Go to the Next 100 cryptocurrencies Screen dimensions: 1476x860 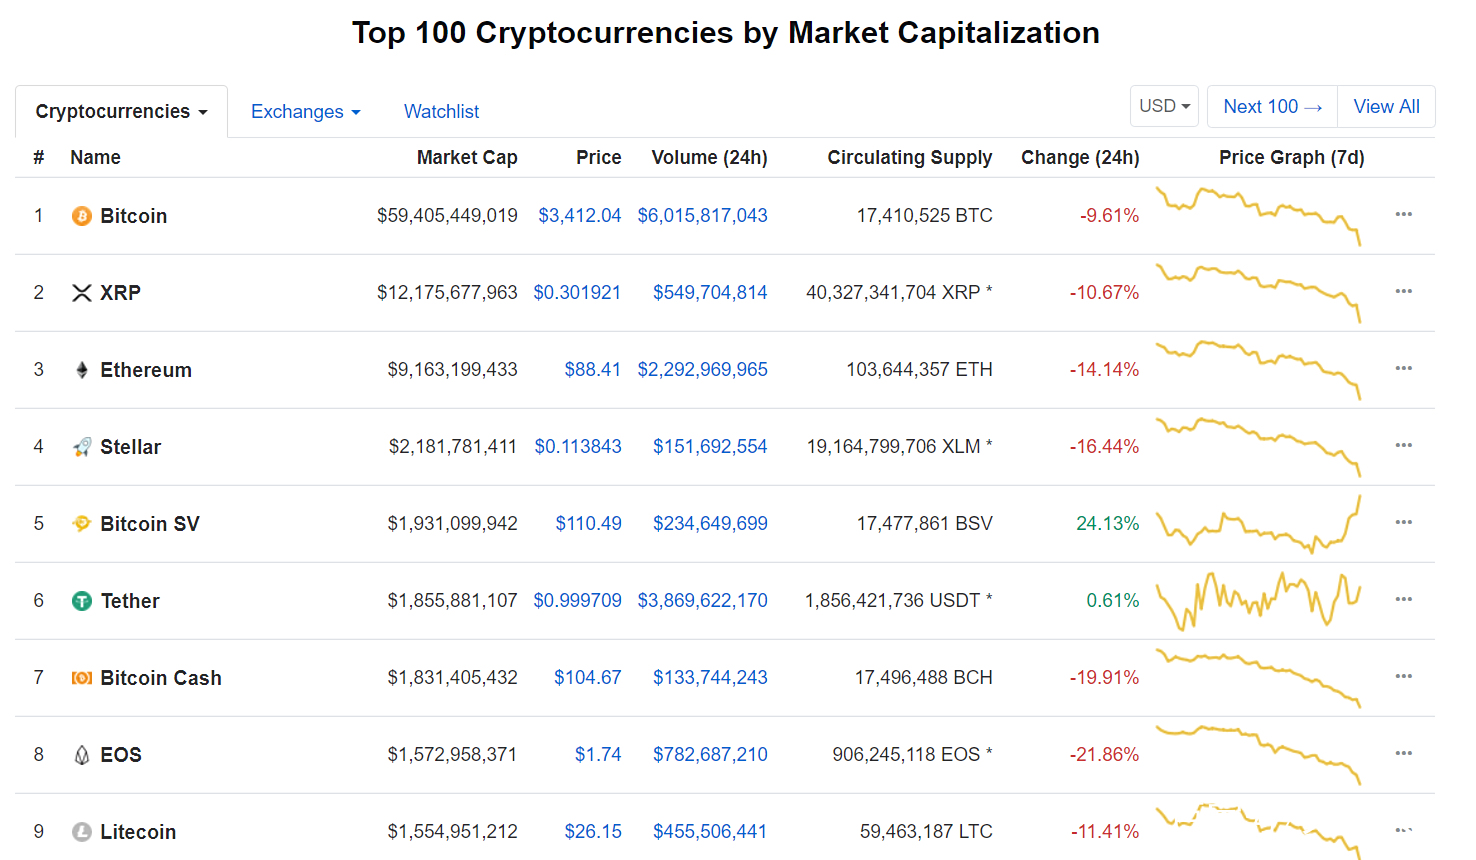pos(1272,106)
